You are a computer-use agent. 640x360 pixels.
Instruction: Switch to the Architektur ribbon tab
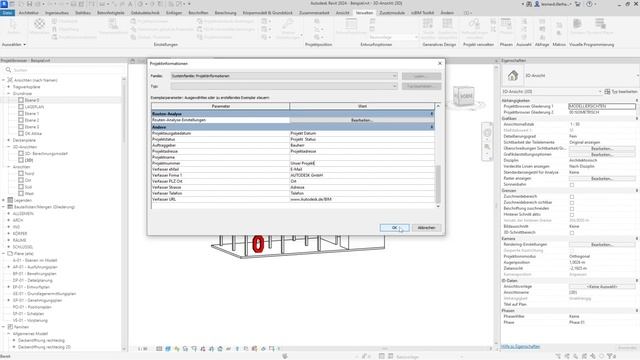coord(29,13)
